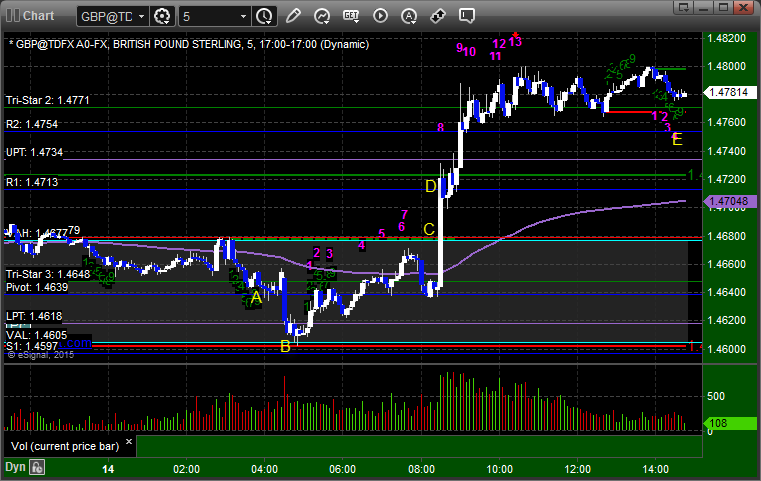Open time template clock menu
Screen dimensions: 761x481
265,17
